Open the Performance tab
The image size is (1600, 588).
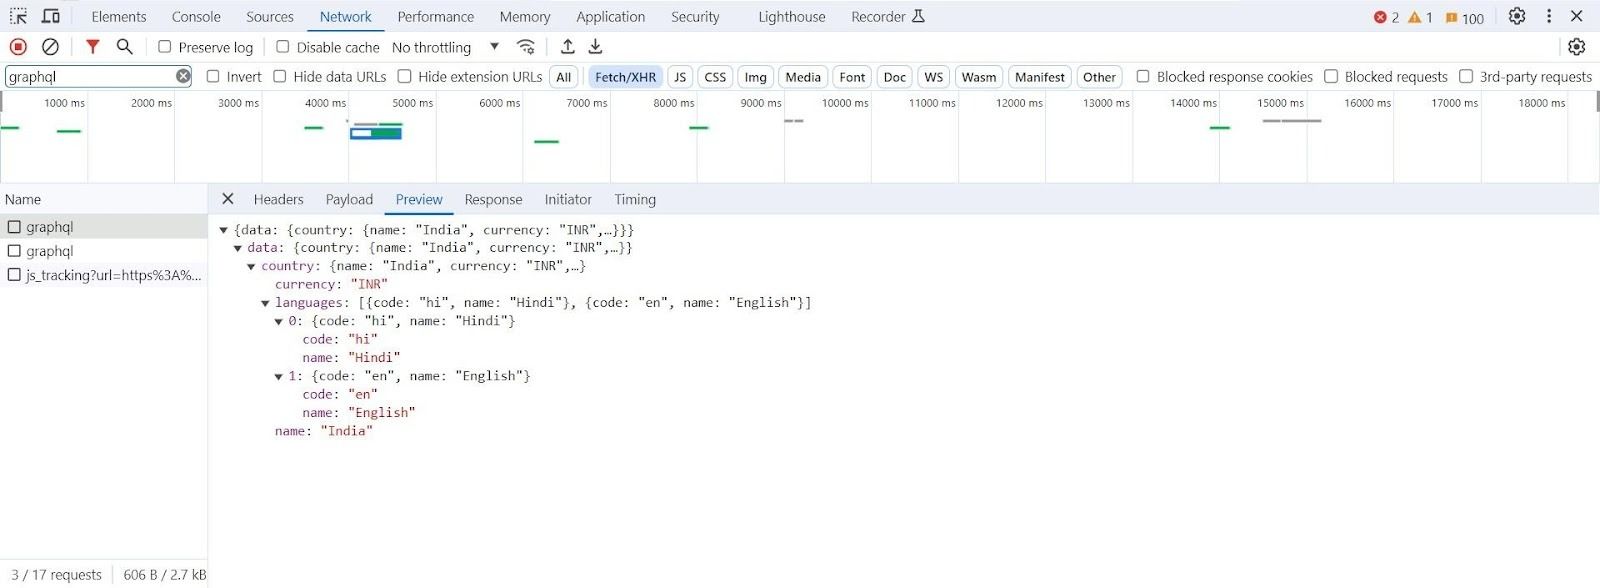coord(436,17)
